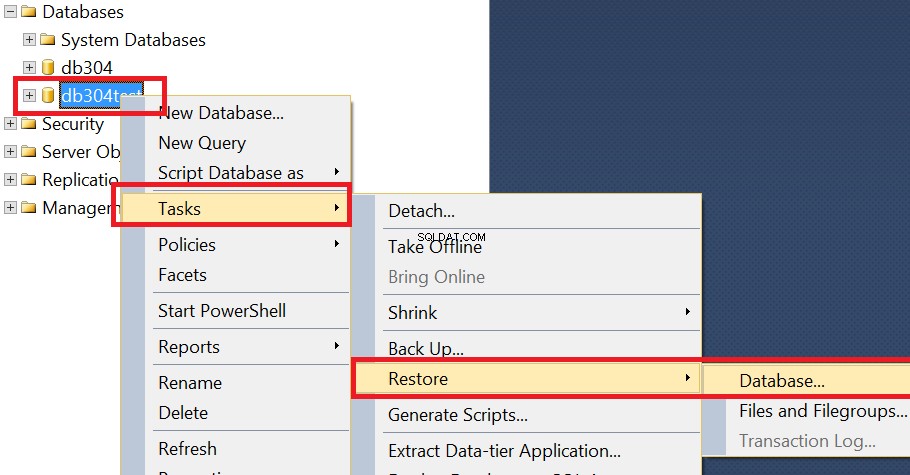Open the Reports submenu entry
This screenshot has height=475, width=910.
235,347
